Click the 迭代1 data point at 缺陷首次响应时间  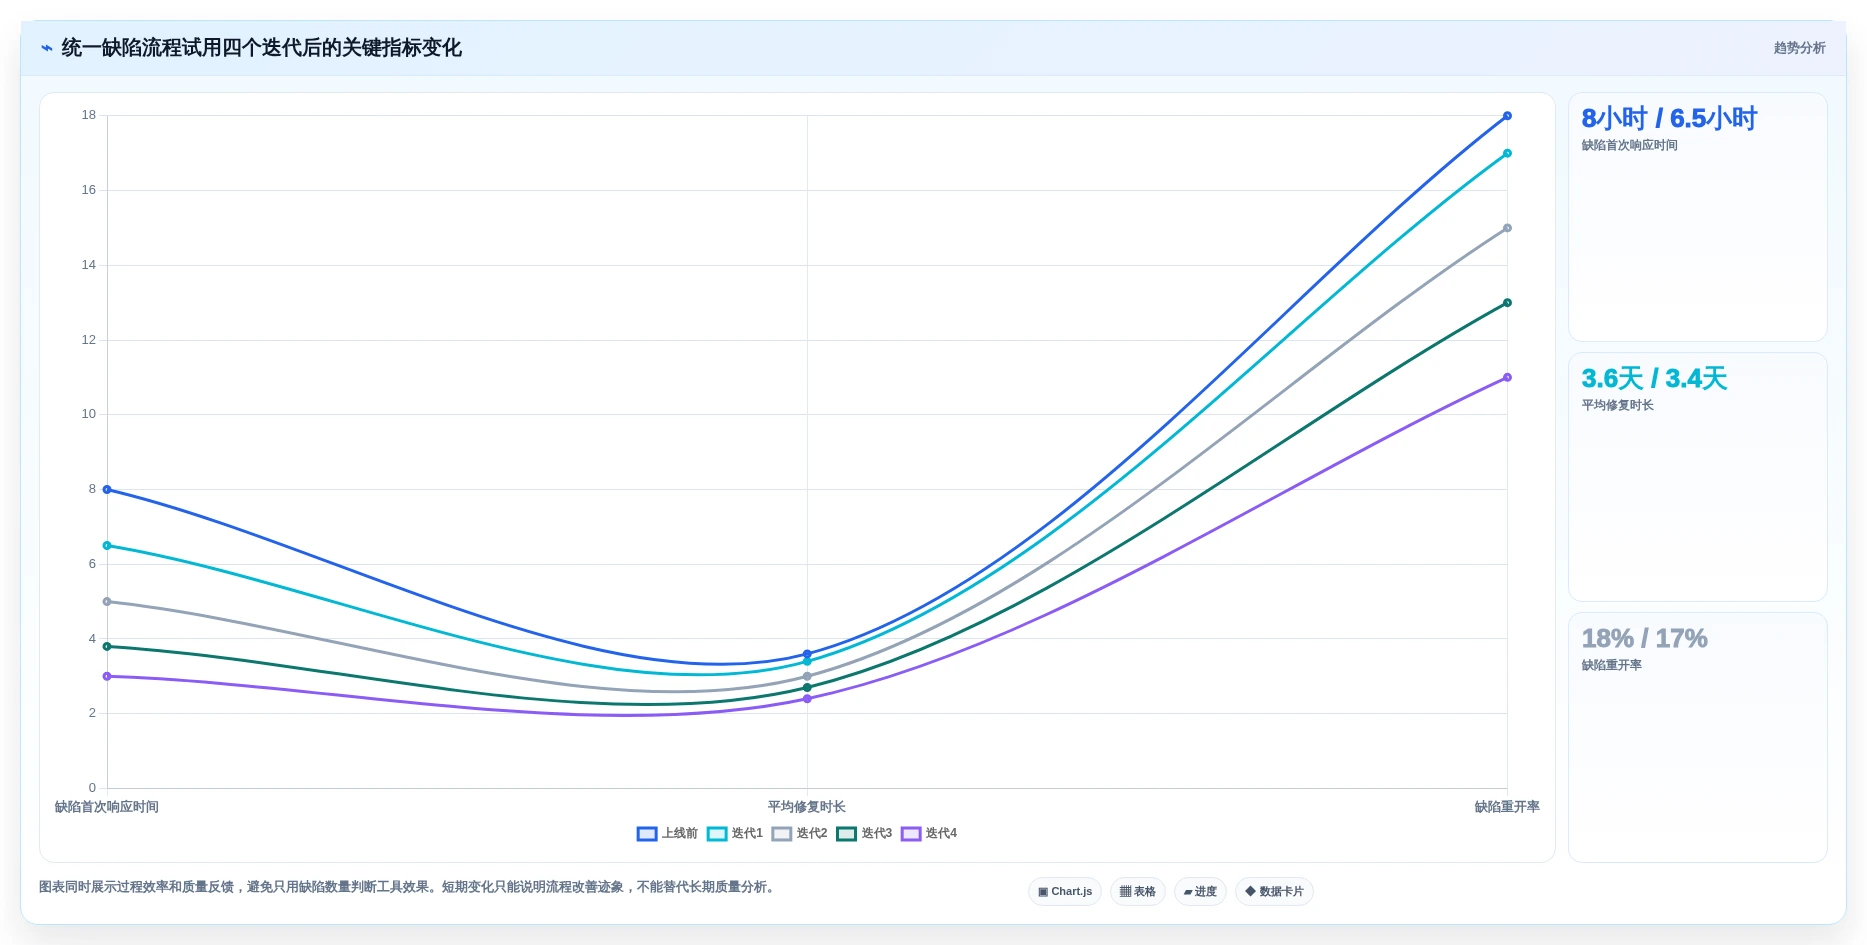point(107,546)
